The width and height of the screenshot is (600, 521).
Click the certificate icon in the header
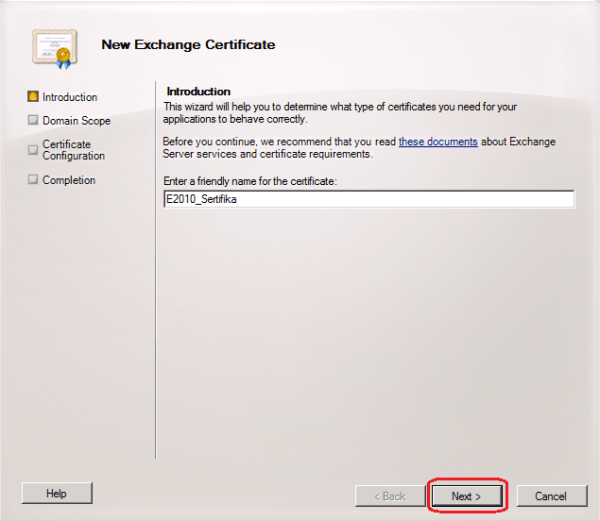[55, 49]
